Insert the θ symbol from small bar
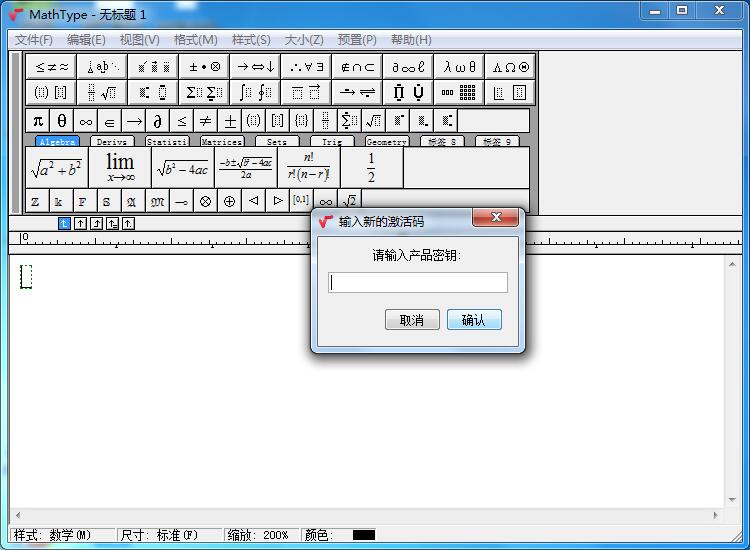 point(62,121)
